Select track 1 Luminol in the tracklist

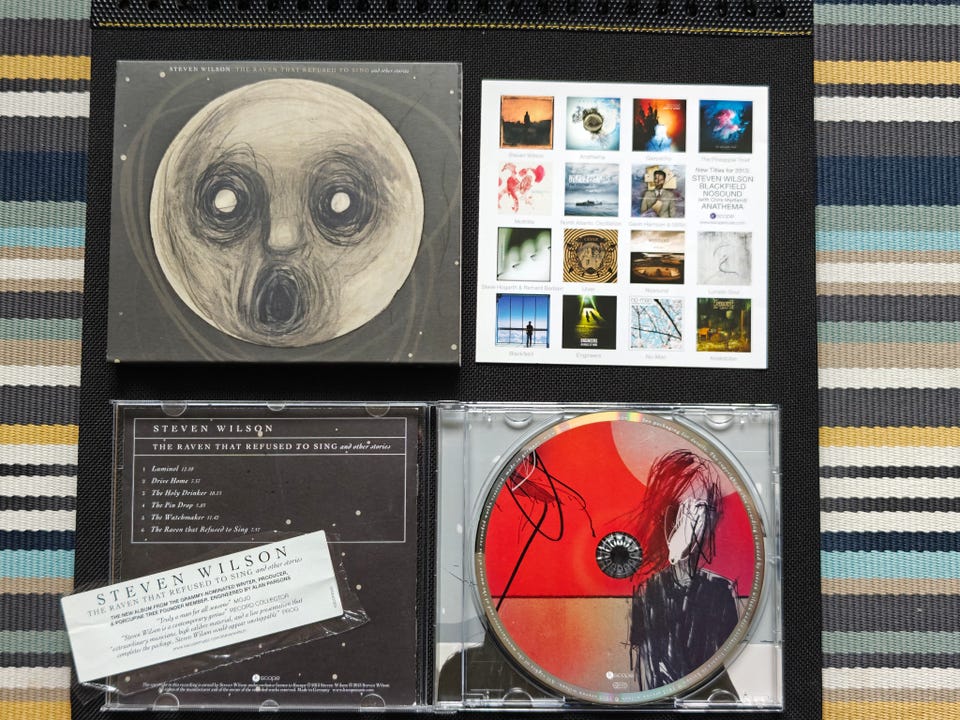168,468
